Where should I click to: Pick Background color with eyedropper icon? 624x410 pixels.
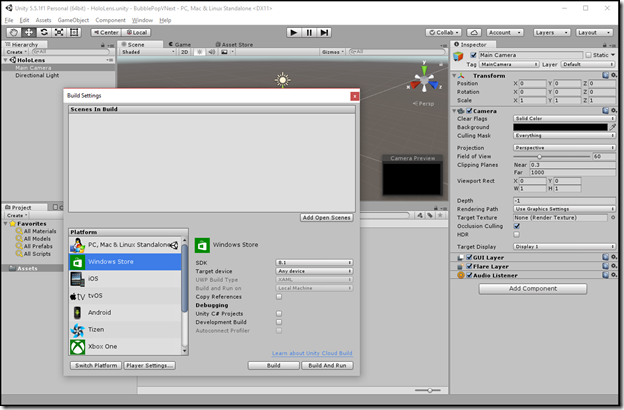[x=613, y=127]
